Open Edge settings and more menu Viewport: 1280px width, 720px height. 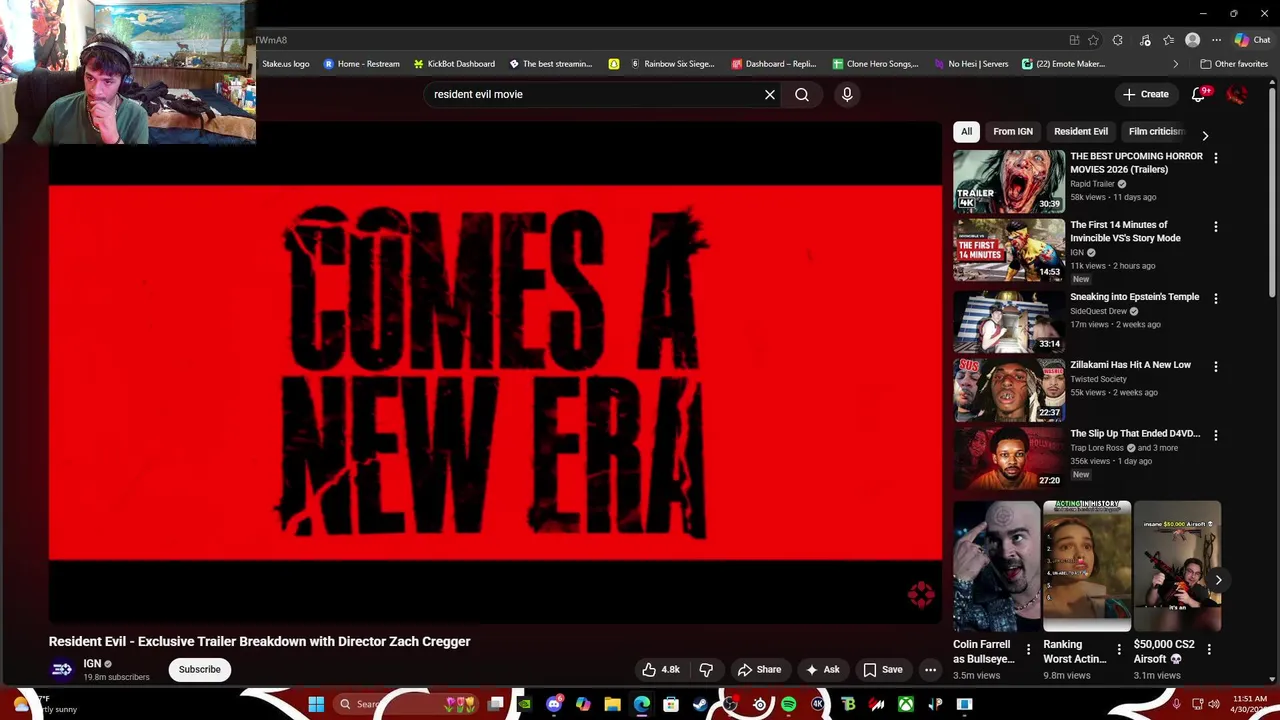tap(1216, 40)
